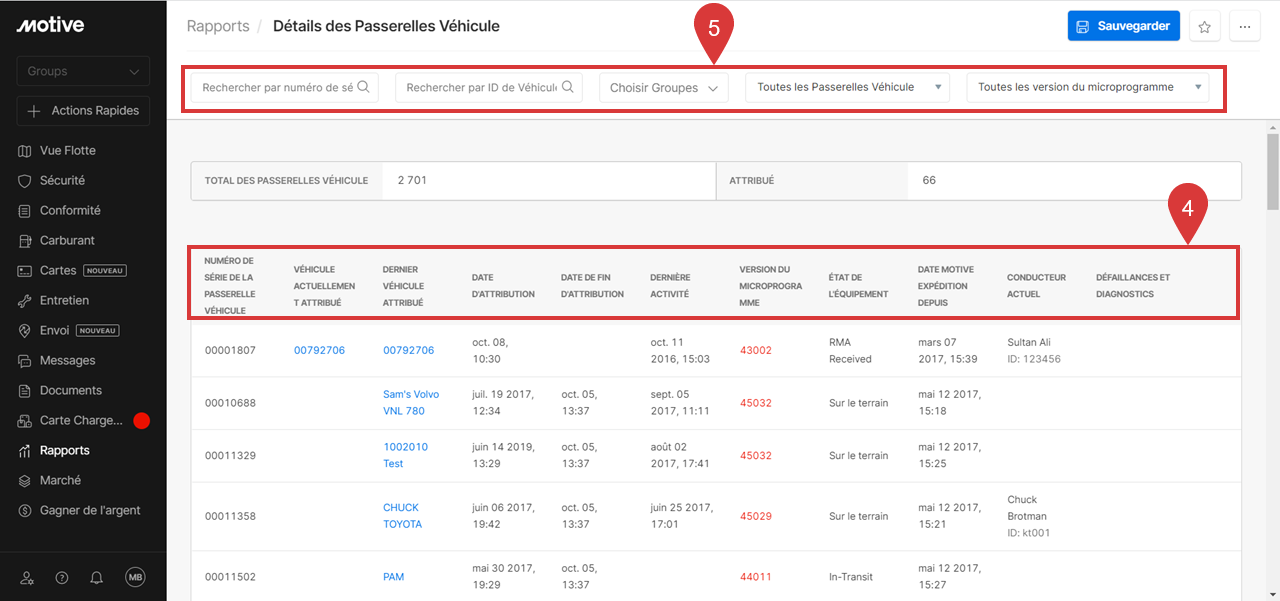The width and height of the screenshot is (1280, 601).
Task: Click the Sauvegarder button
Action: (x=1124, y=26)
